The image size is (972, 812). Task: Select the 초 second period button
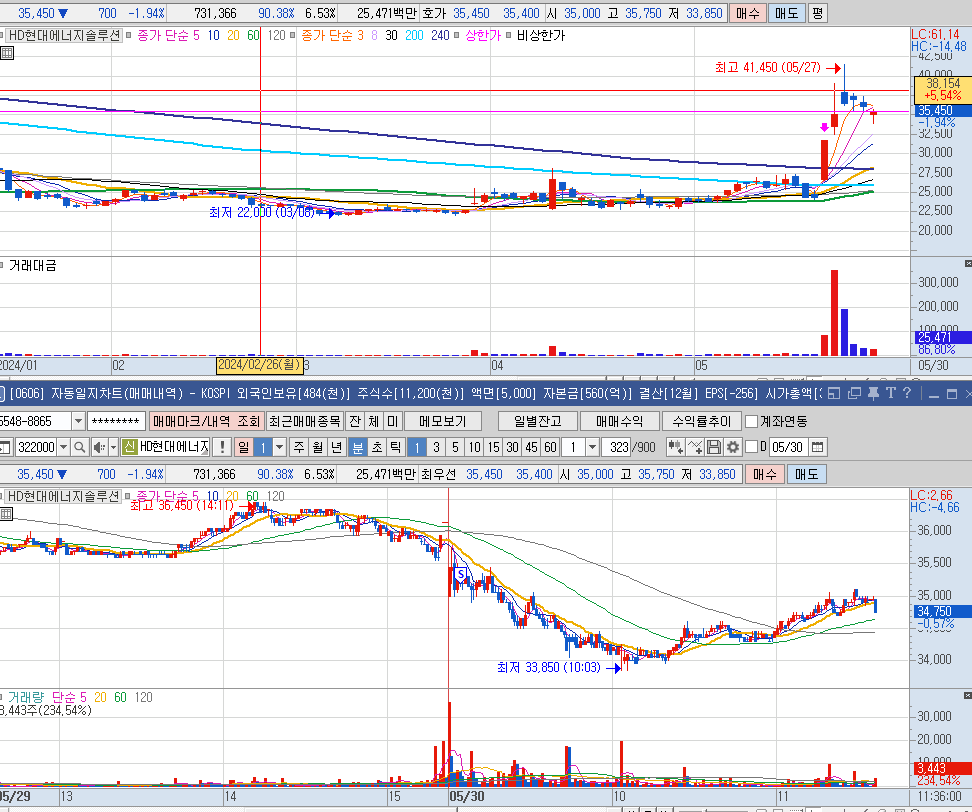pyautogui.click(x=377, y=447)
